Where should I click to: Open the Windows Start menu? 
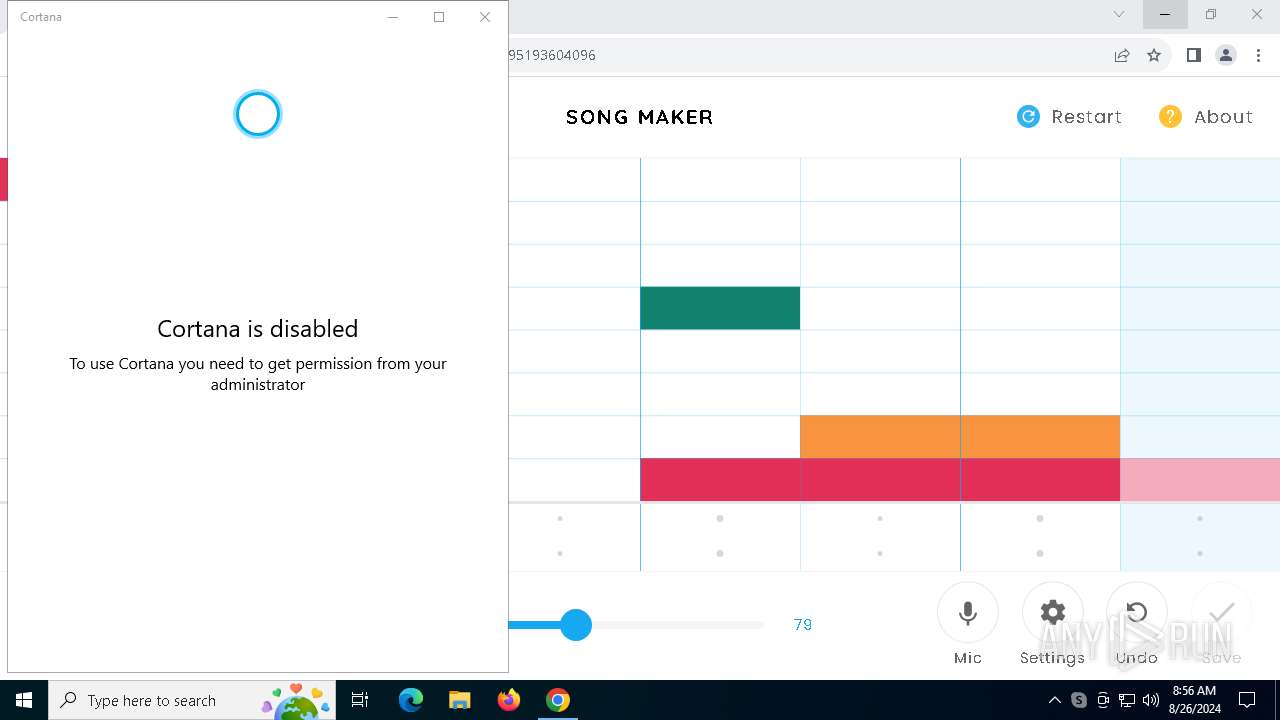(24, 700)
